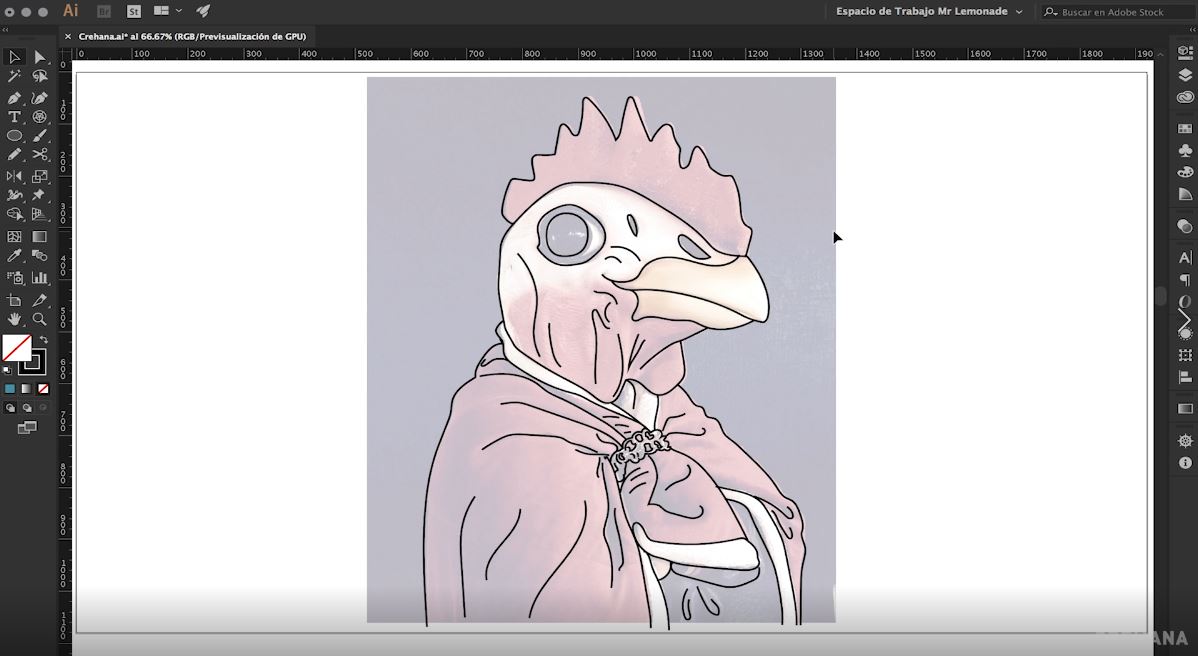This screenshot has height=656, width=1198.
Task: Select the Zoom magnifier tool
Action: (x=39, y=319)
